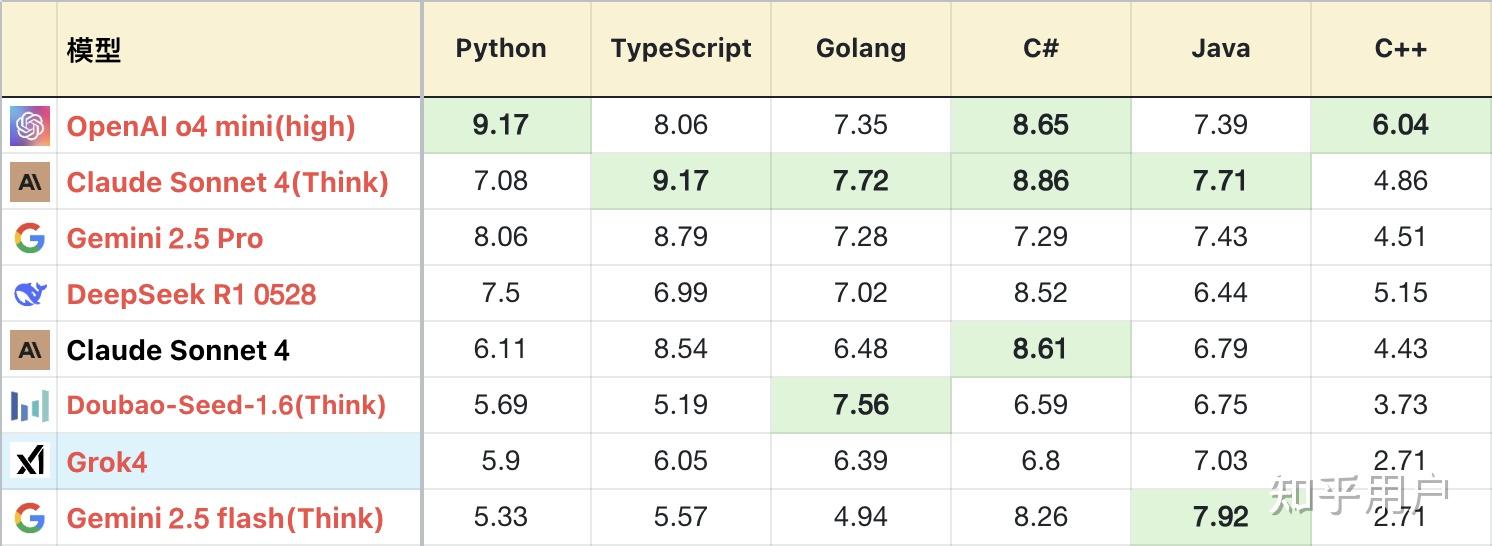This screenshot has height=546, width=1492.
Task: Click the green 7.92 Java score cell
Action: click(x=1221, y=517)
